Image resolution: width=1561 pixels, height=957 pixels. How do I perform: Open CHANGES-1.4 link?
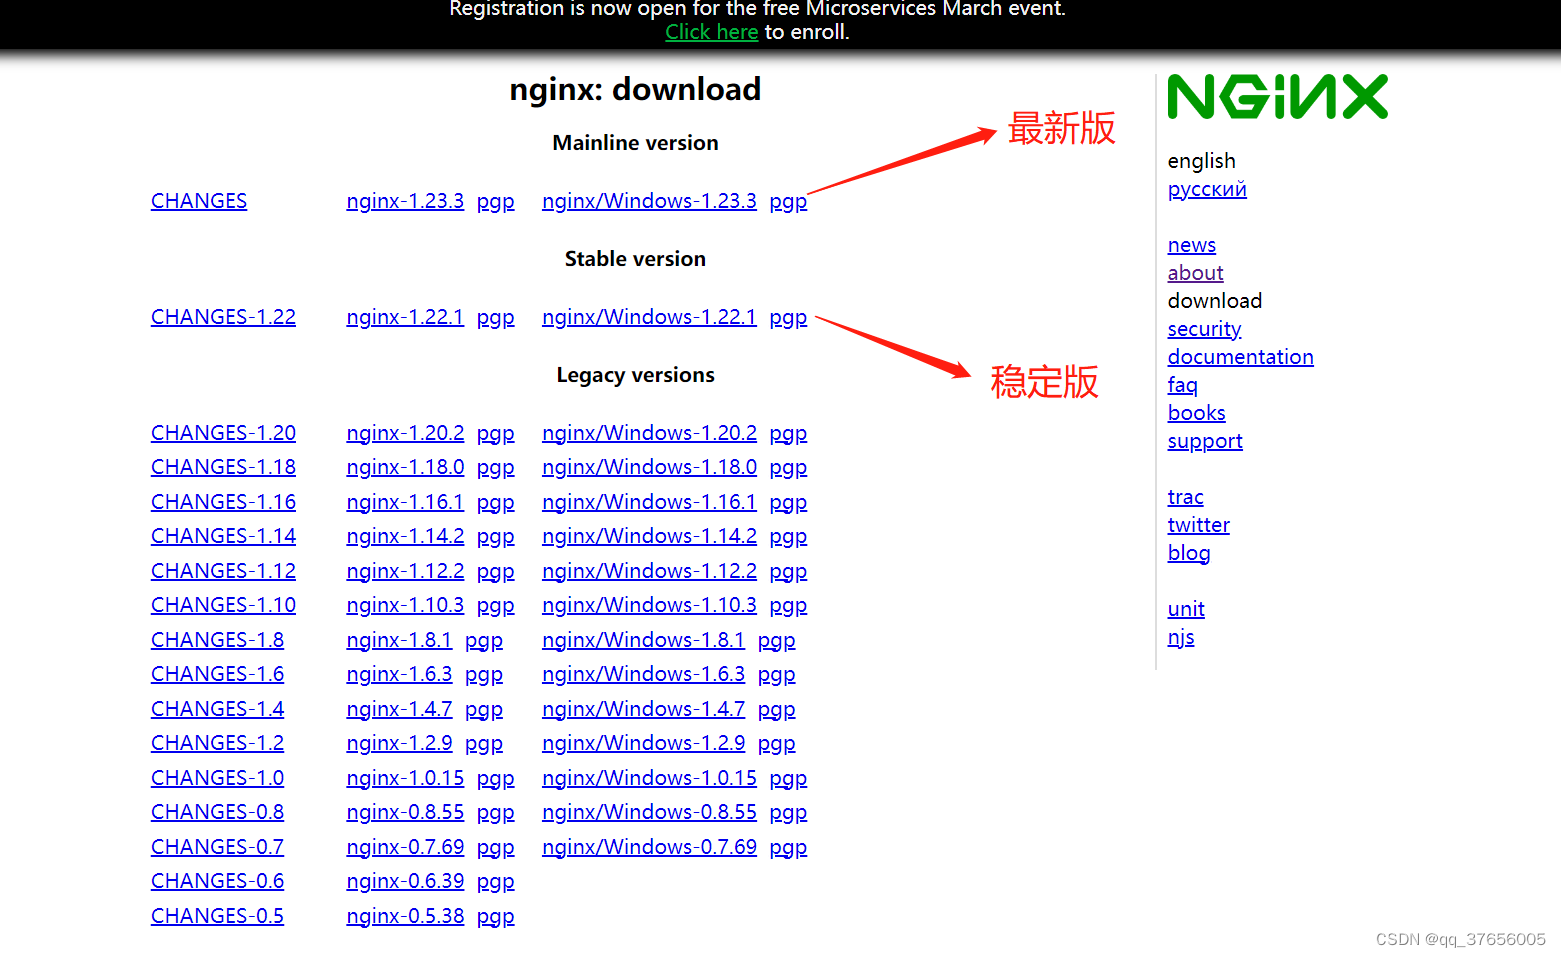(x=217, y=709)
